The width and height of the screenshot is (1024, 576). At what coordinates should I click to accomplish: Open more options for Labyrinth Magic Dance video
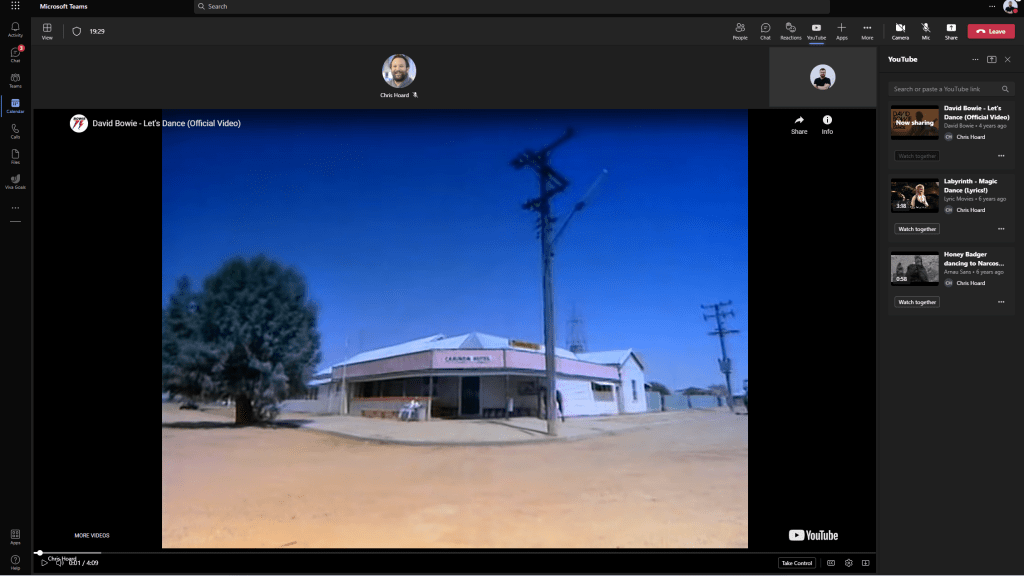tap(1001, 229)
